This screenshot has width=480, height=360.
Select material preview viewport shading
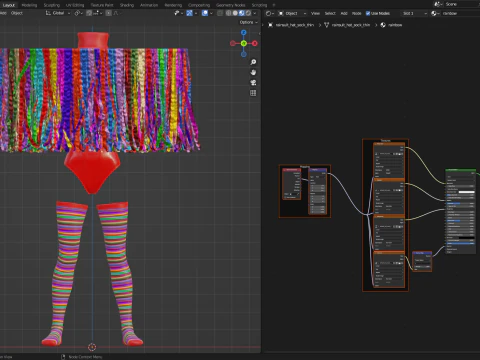[x=242, y=13]
